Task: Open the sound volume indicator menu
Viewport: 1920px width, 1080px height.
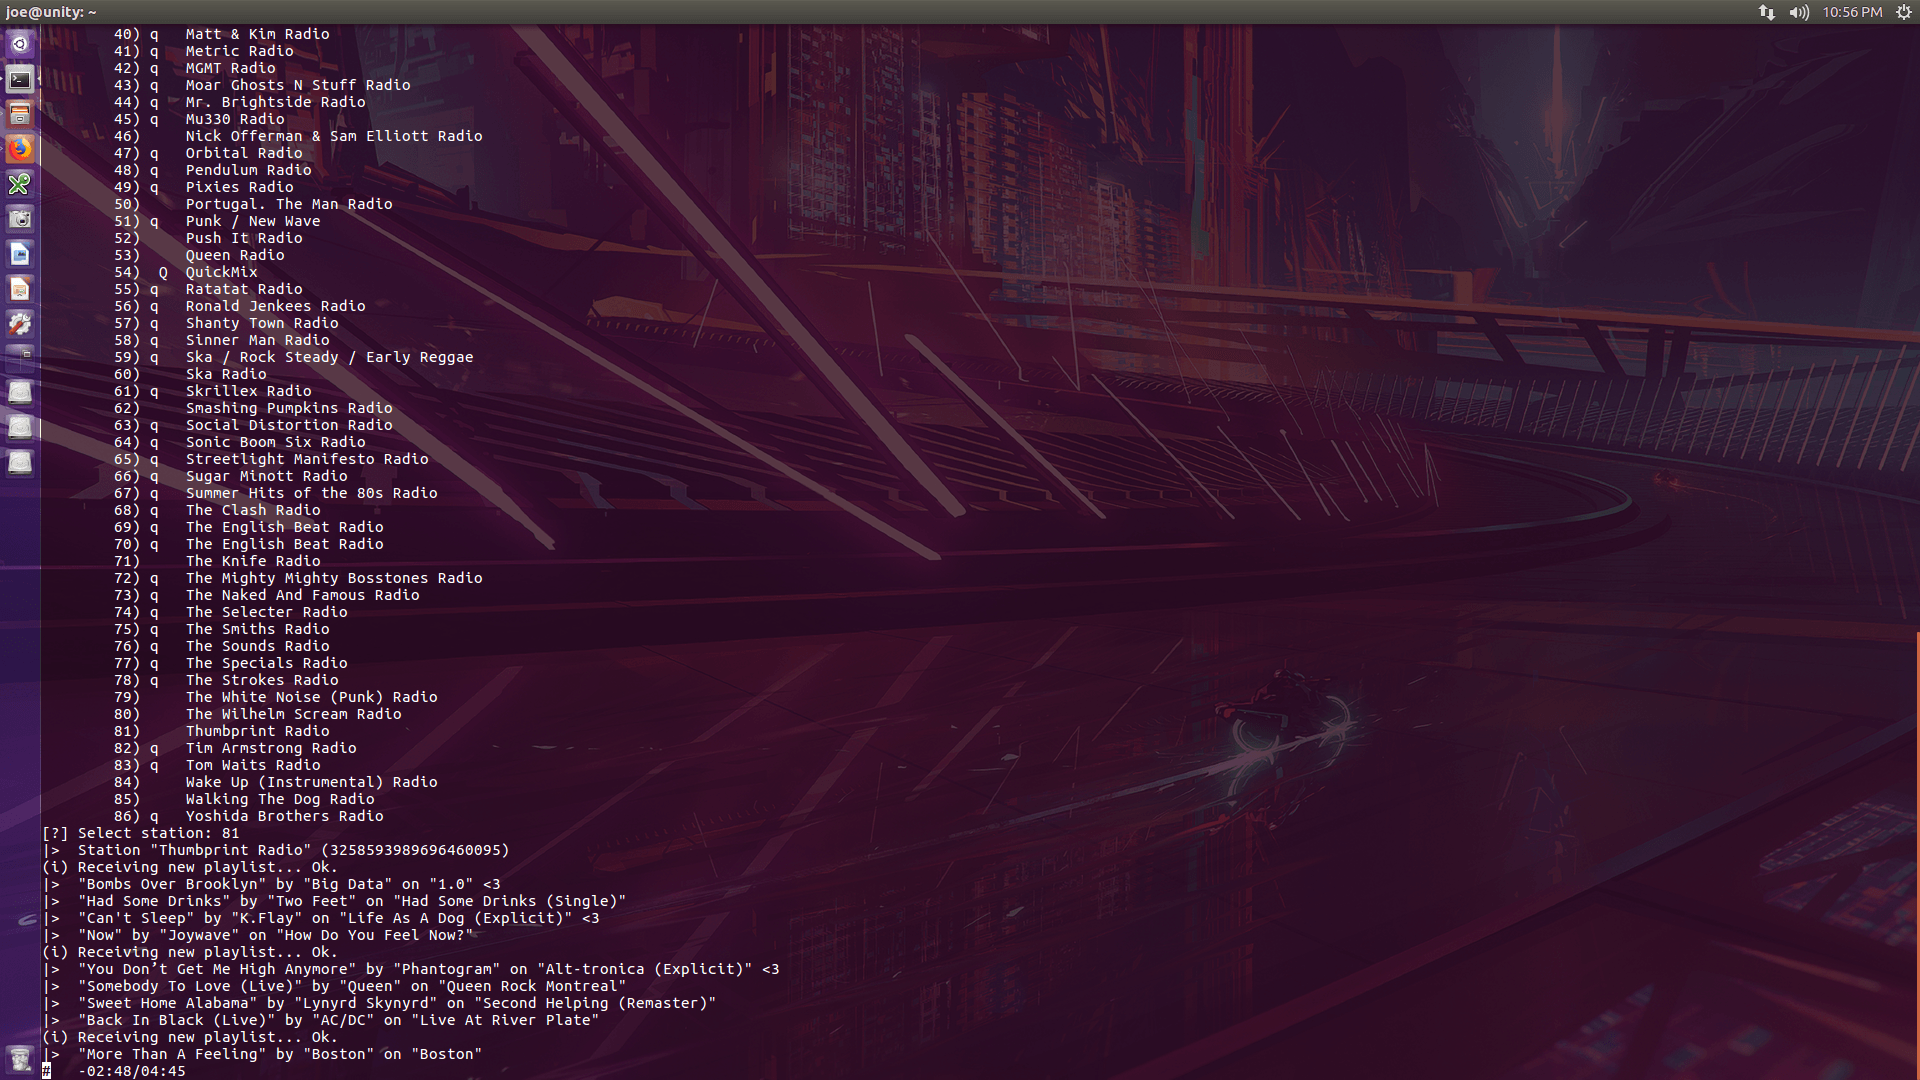Action: click(x=1799, y=12)
